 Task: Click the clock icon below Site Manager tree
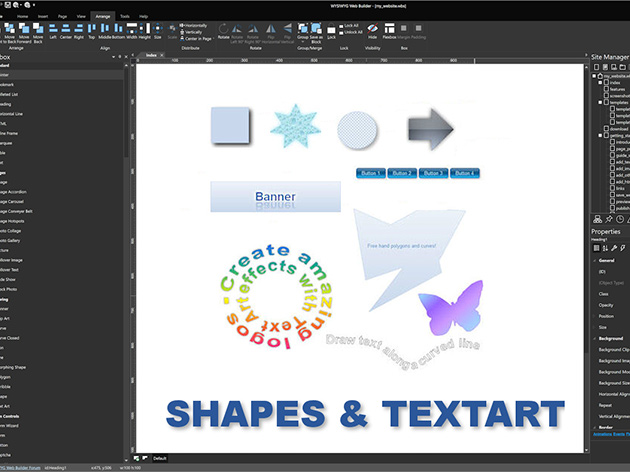(620, 219)
